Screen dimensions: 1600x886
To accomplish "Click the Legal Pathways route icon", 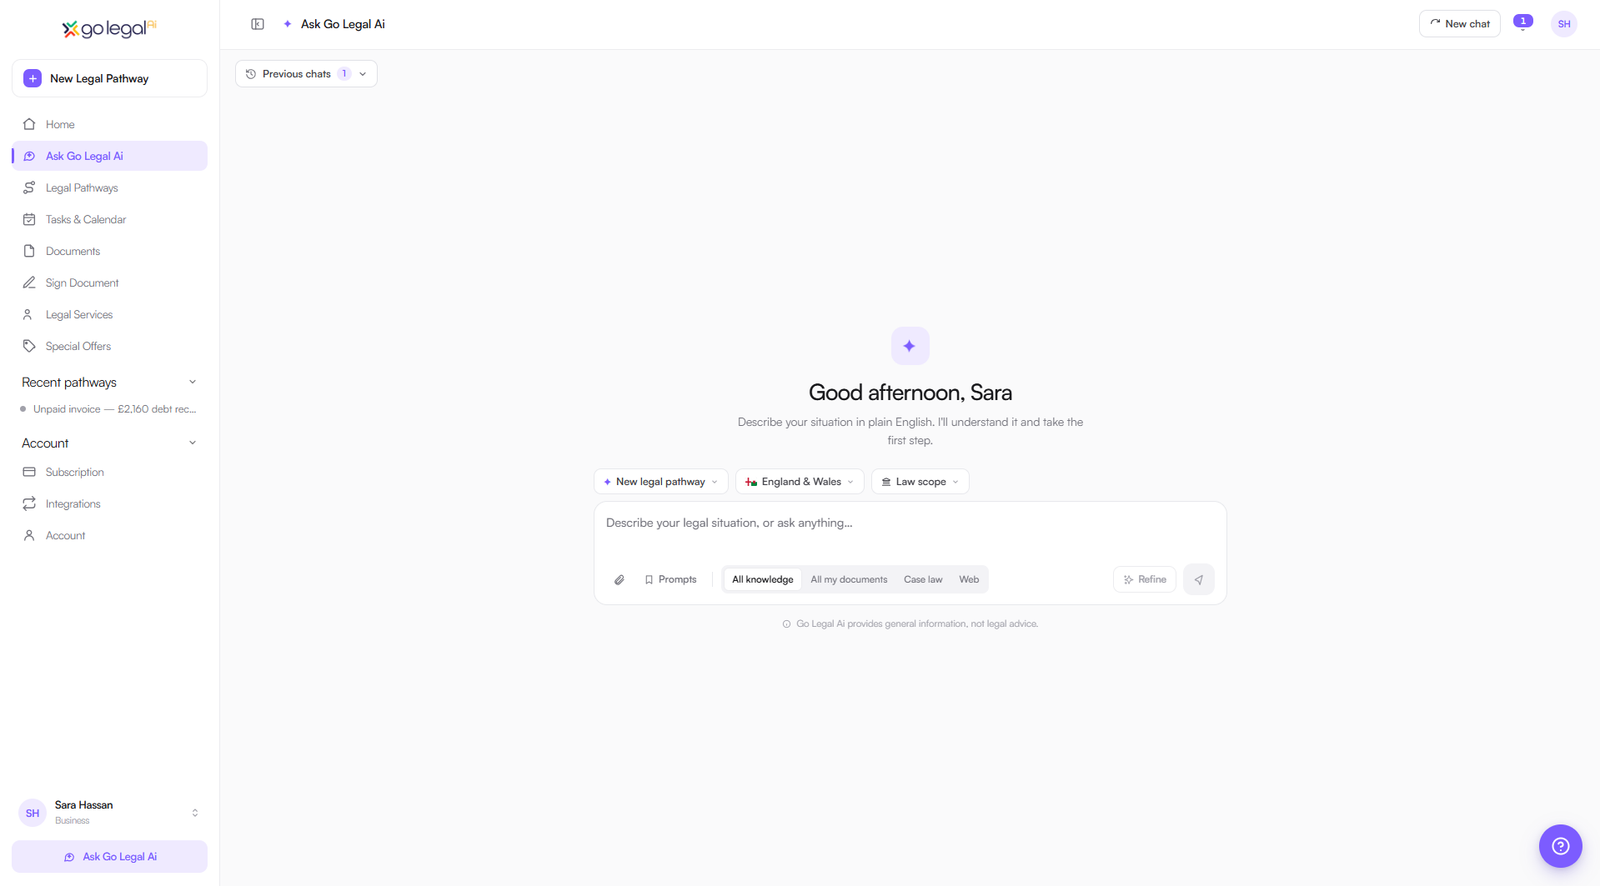I will [29, 188].
